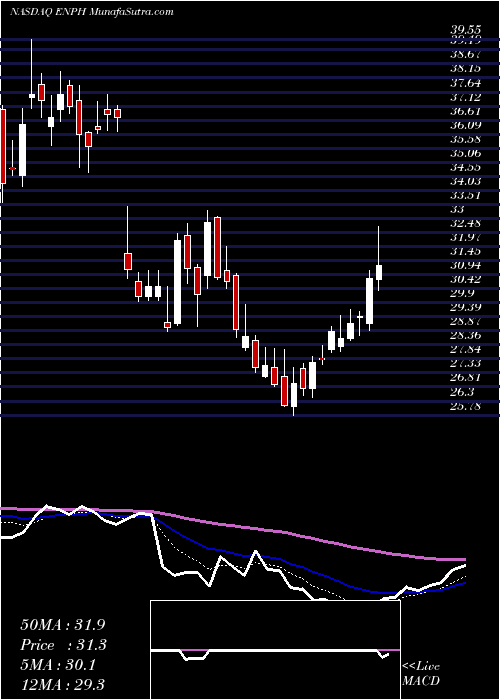Click the <<Live MACD label
This screenshot has height=700, width=500.
tap(421, 674)
